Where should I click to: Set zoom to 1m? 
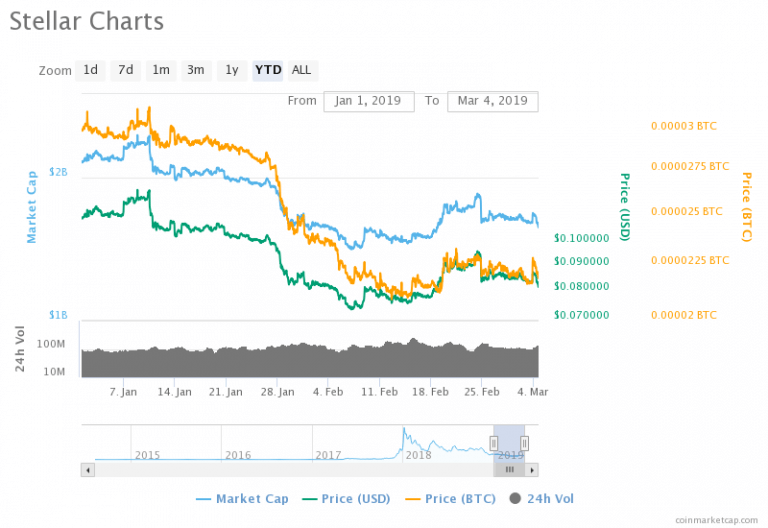point(161,71)
